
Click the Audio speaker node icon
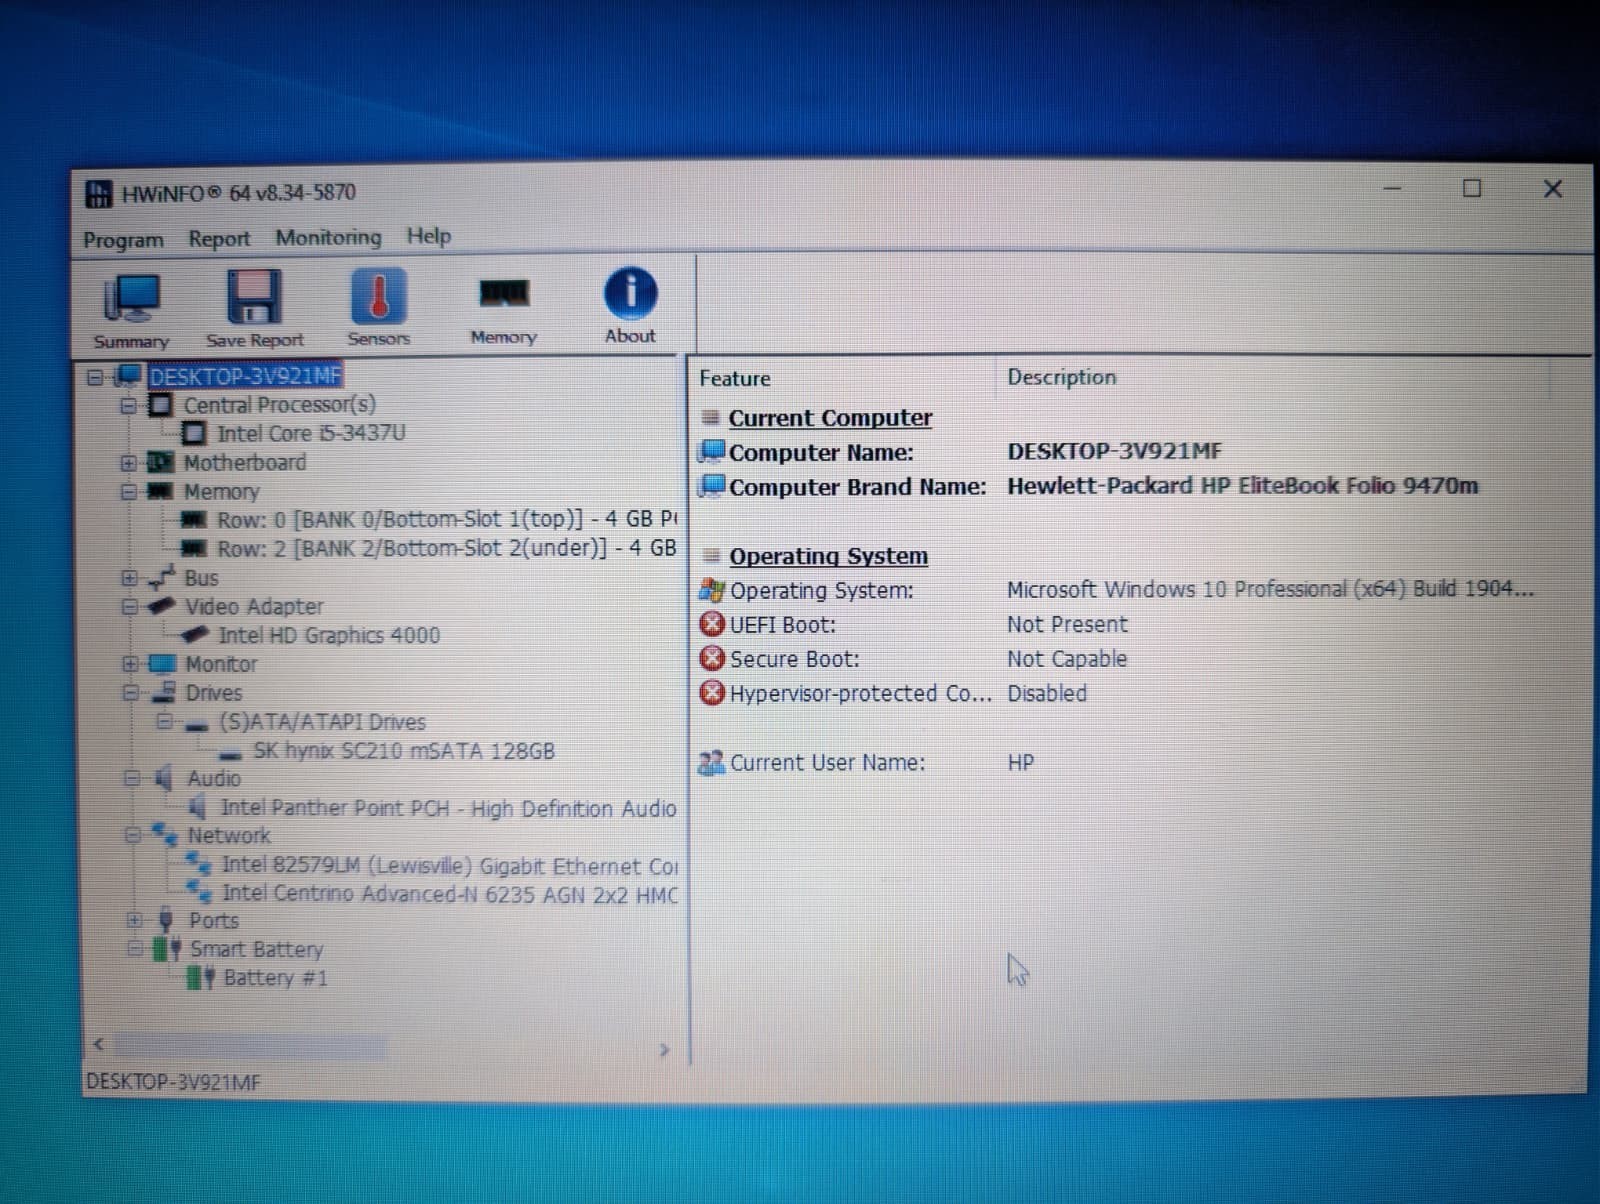(163, 778)
